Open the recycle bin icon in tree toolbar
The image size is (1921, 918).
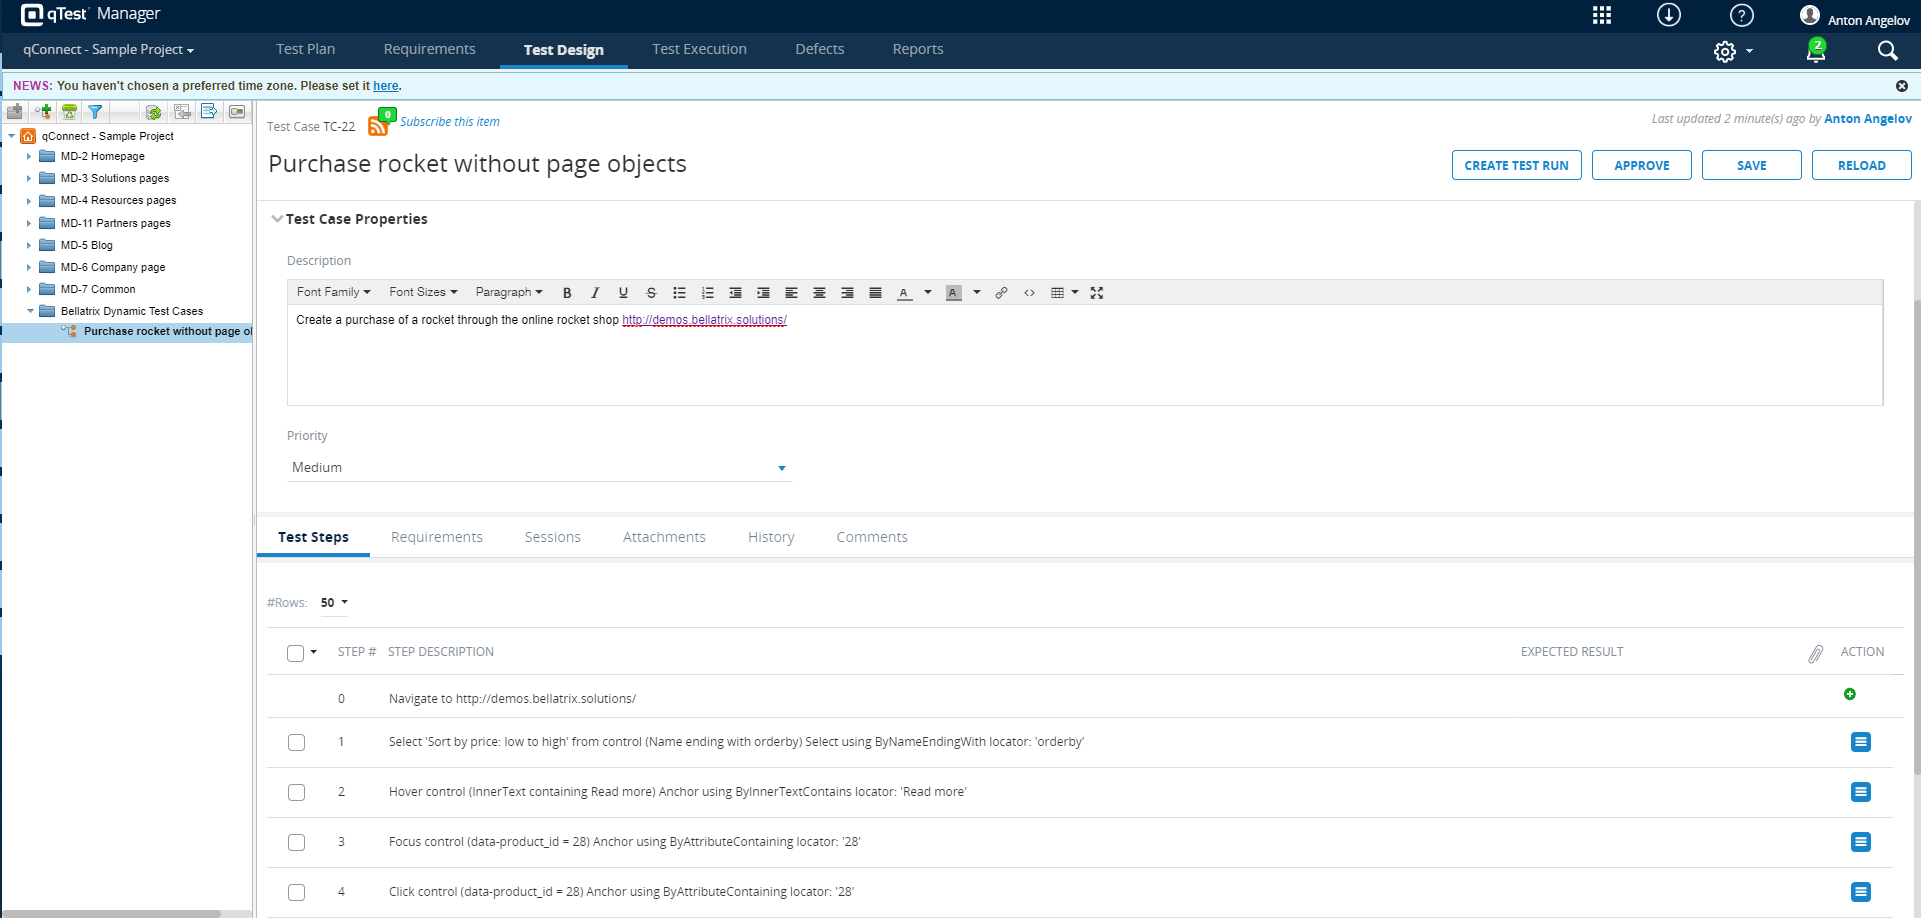(69, 112)
